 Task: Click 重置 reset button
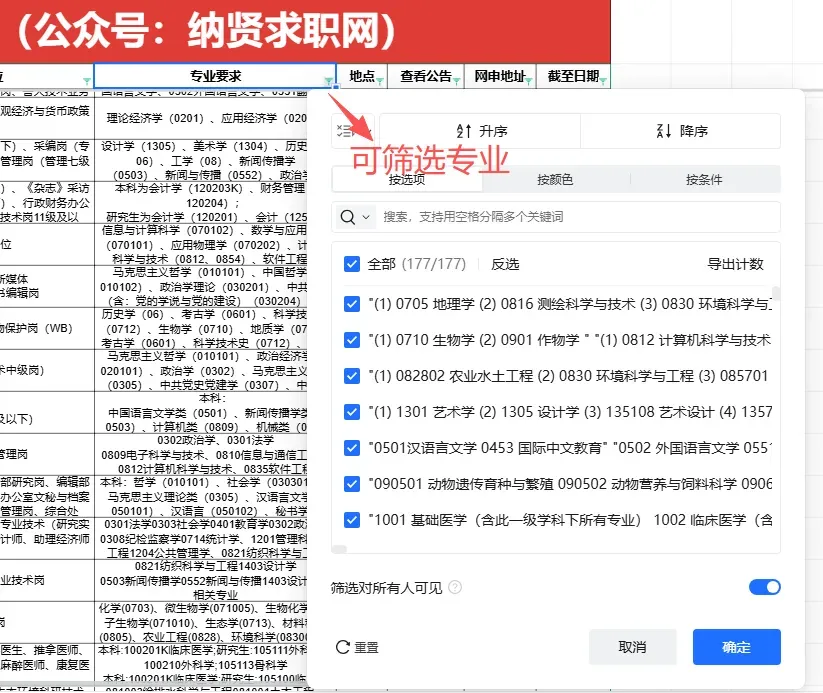pos(357,647)
